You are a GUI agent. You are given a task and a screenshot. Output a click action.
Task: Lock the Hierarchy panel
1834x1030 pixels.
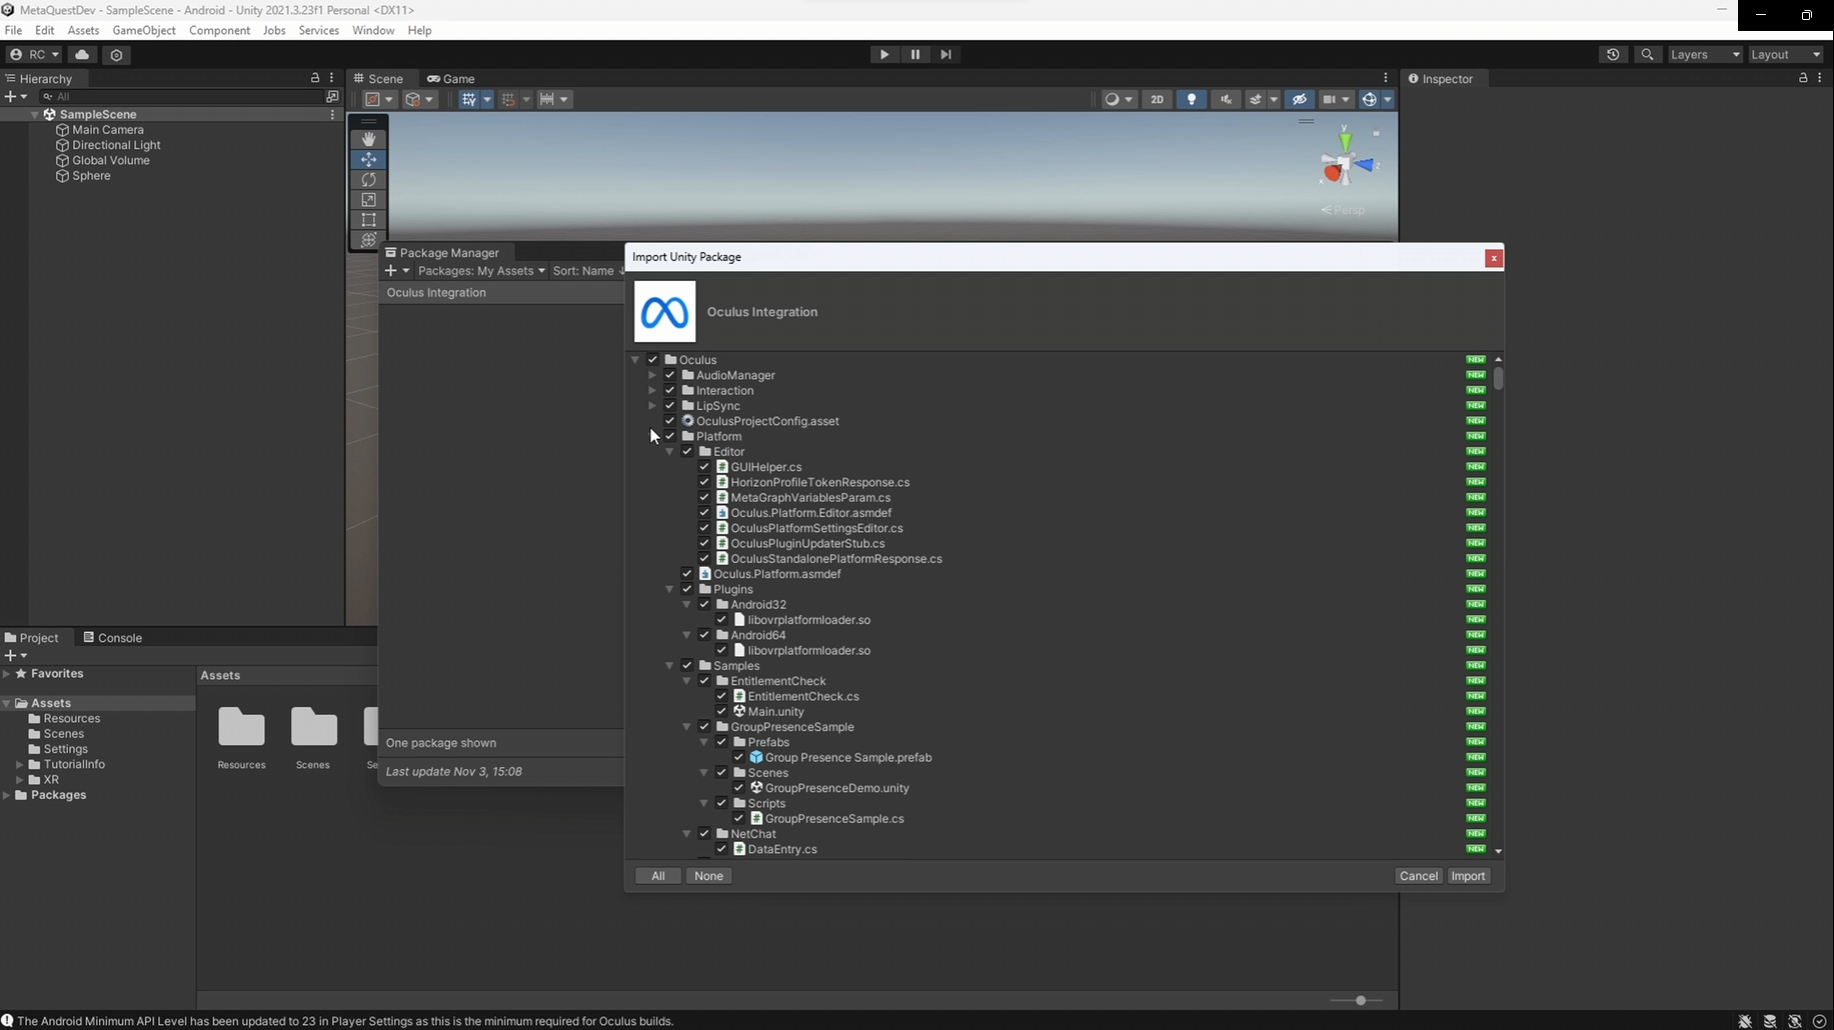[315, 78]
